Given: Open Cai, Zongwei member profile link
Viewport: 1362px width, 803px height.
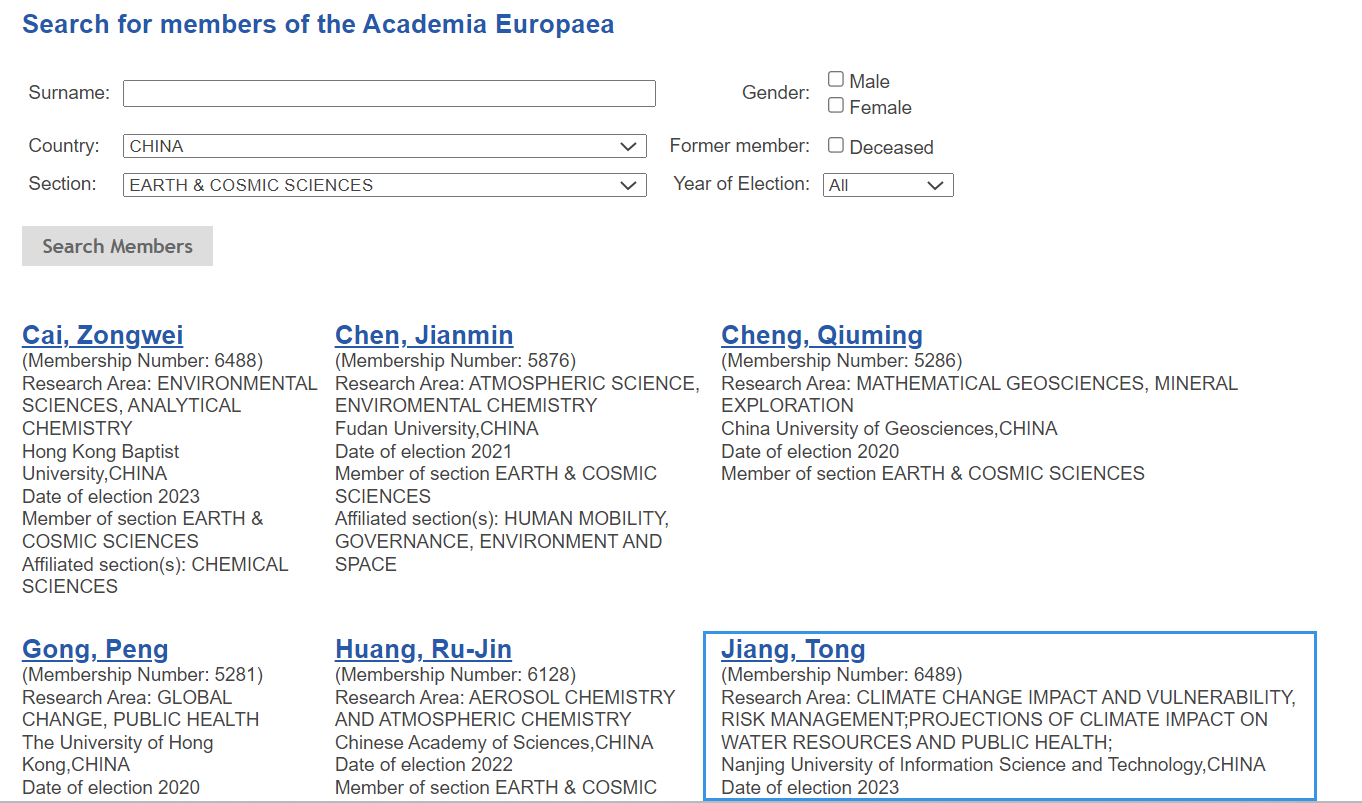Looking at the screenshot, I should (103, 335).
